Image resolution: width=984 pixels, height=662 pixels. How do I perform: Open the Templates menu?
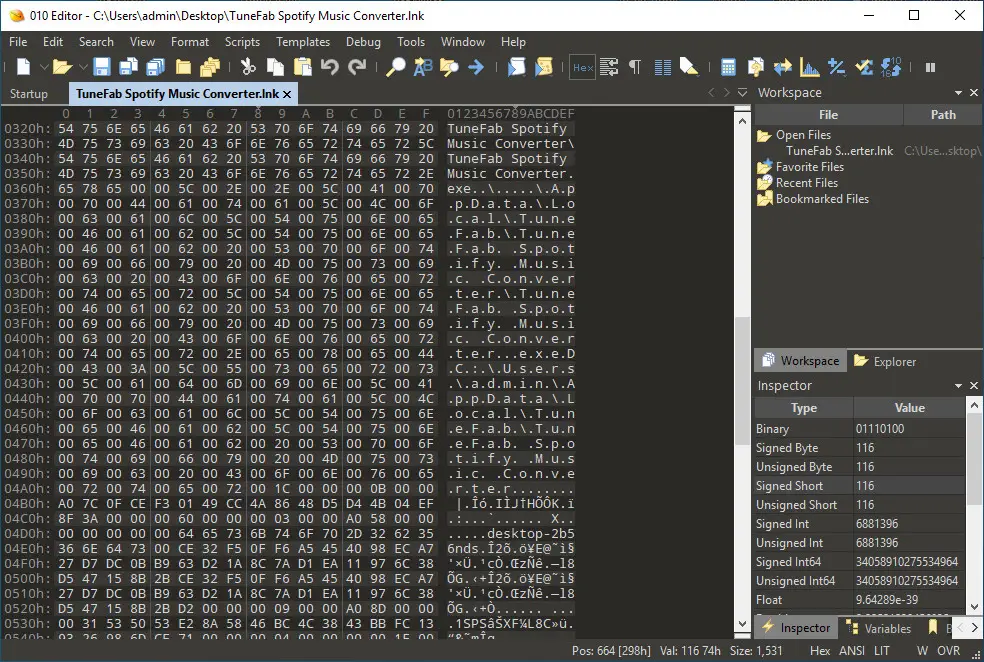[x=303, y=42]
